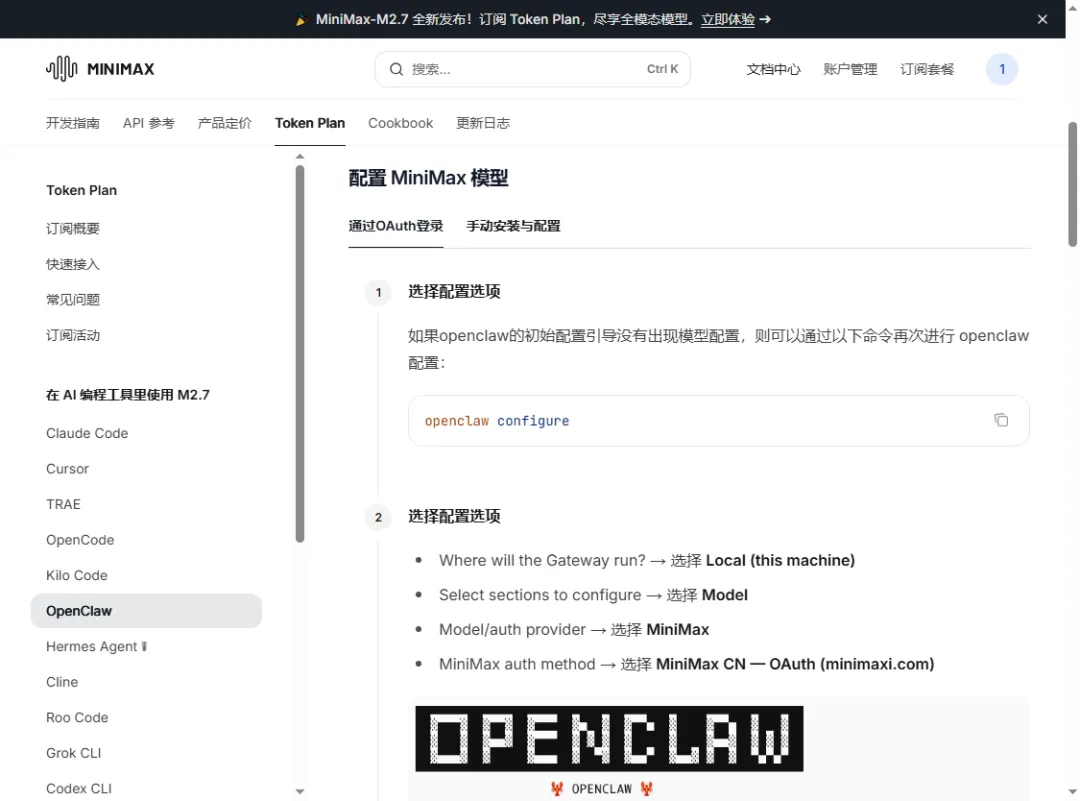1080x801 pixels.
Task: Click the sidebar scroll up arrow
Action: [300, 157]
